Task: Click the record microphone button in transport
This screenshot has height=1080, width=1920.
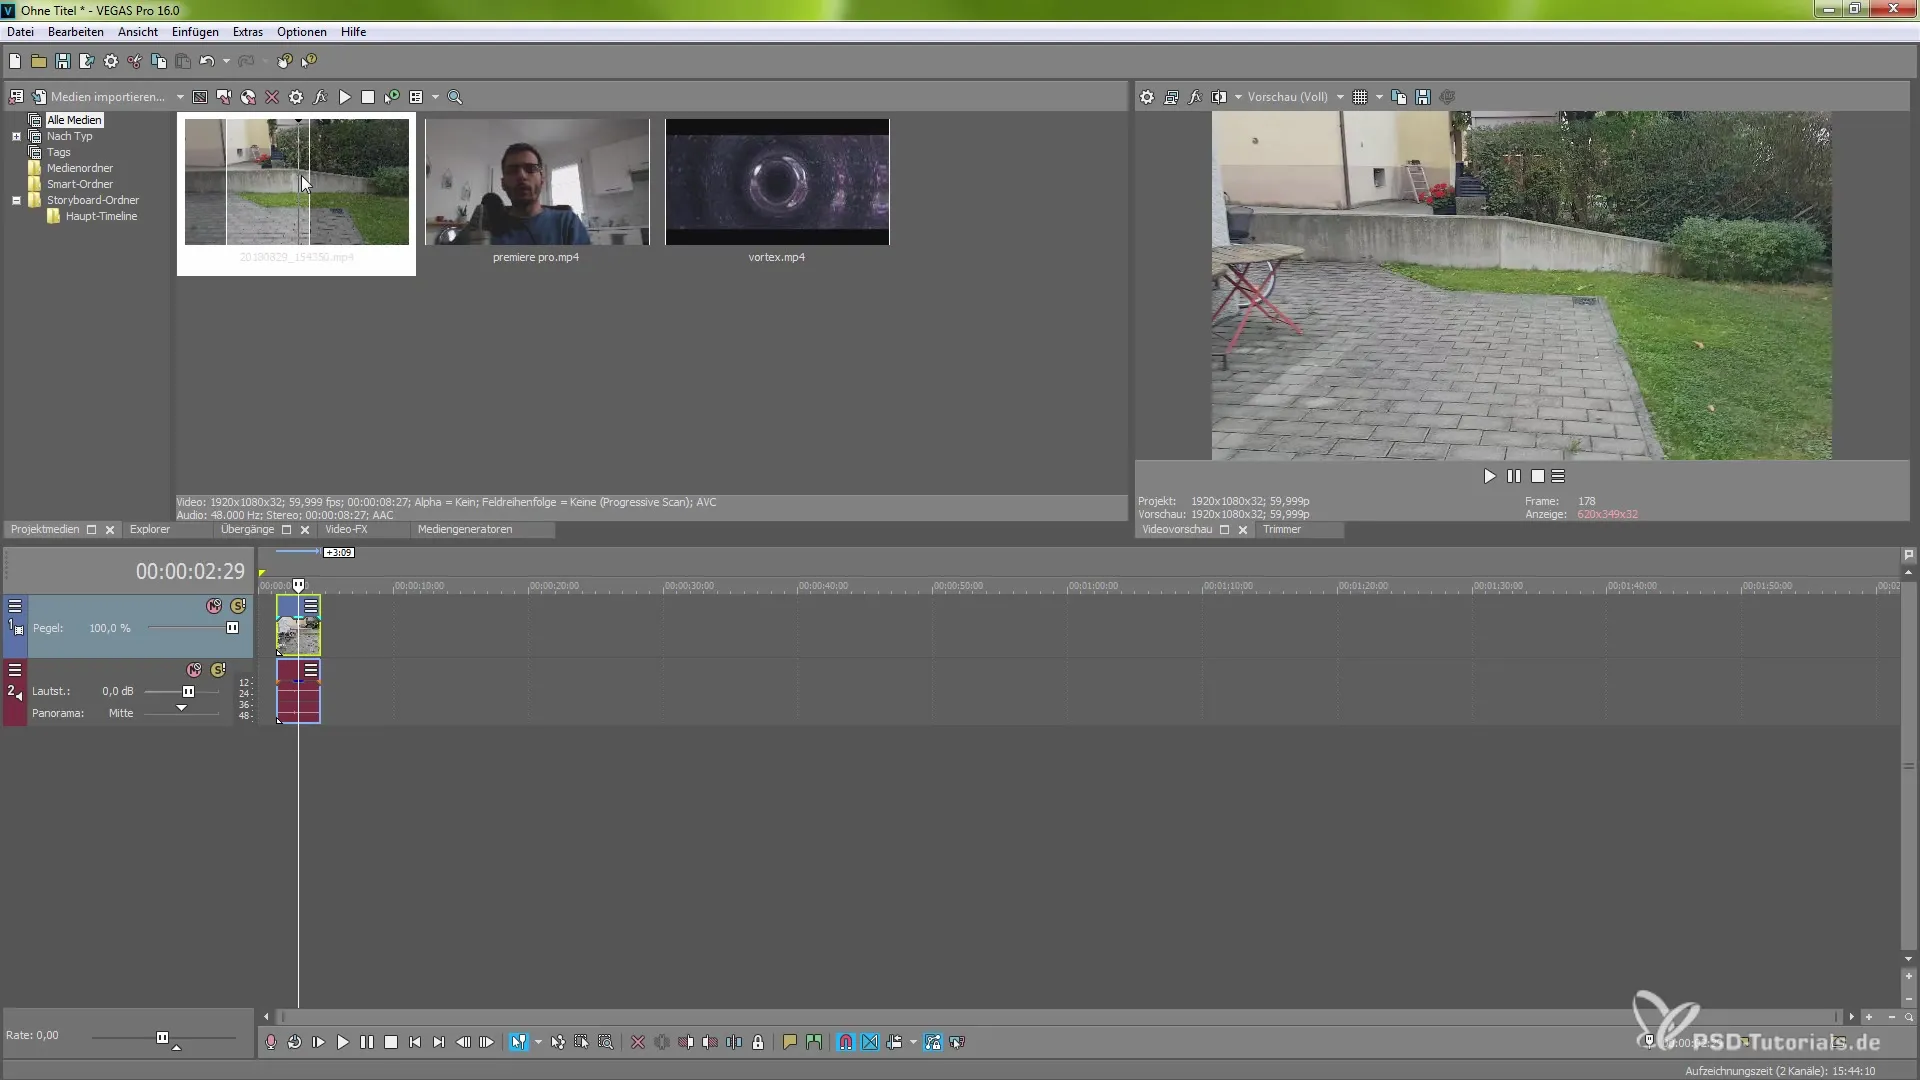Action: pos(271,1042)
